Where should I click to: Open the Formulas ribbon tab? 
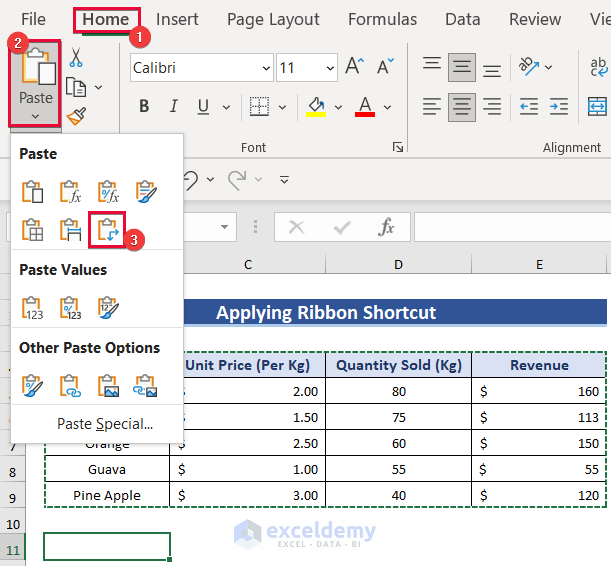[x=382, y=19]
